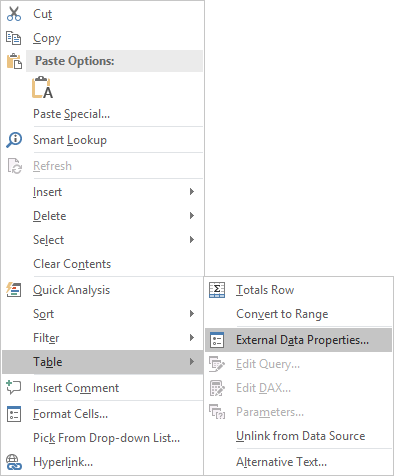Click the Table submenu arrow

[x=192, y=362]
